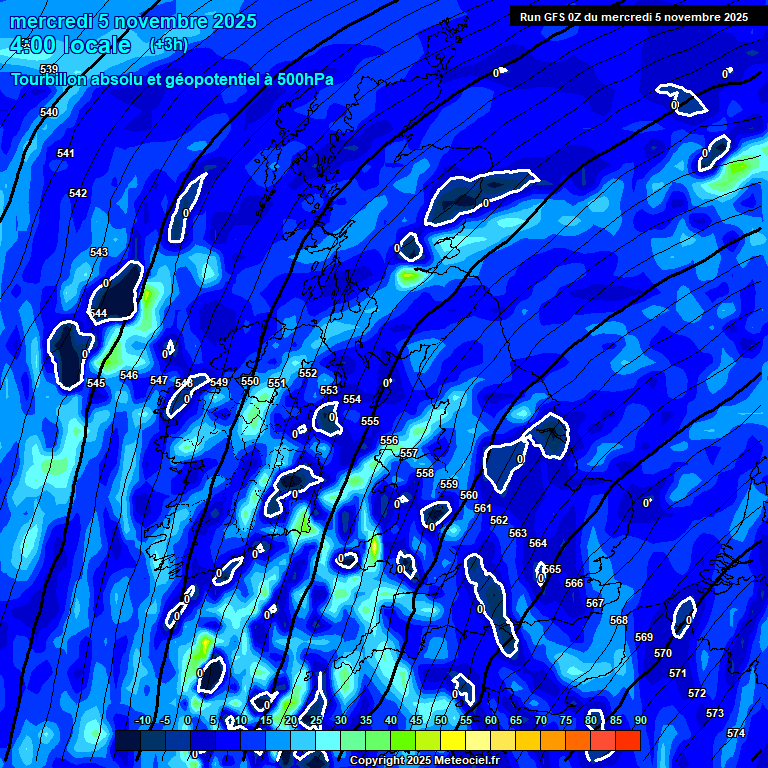Click the 558 geopotential contour label

(x=425, y=473)
